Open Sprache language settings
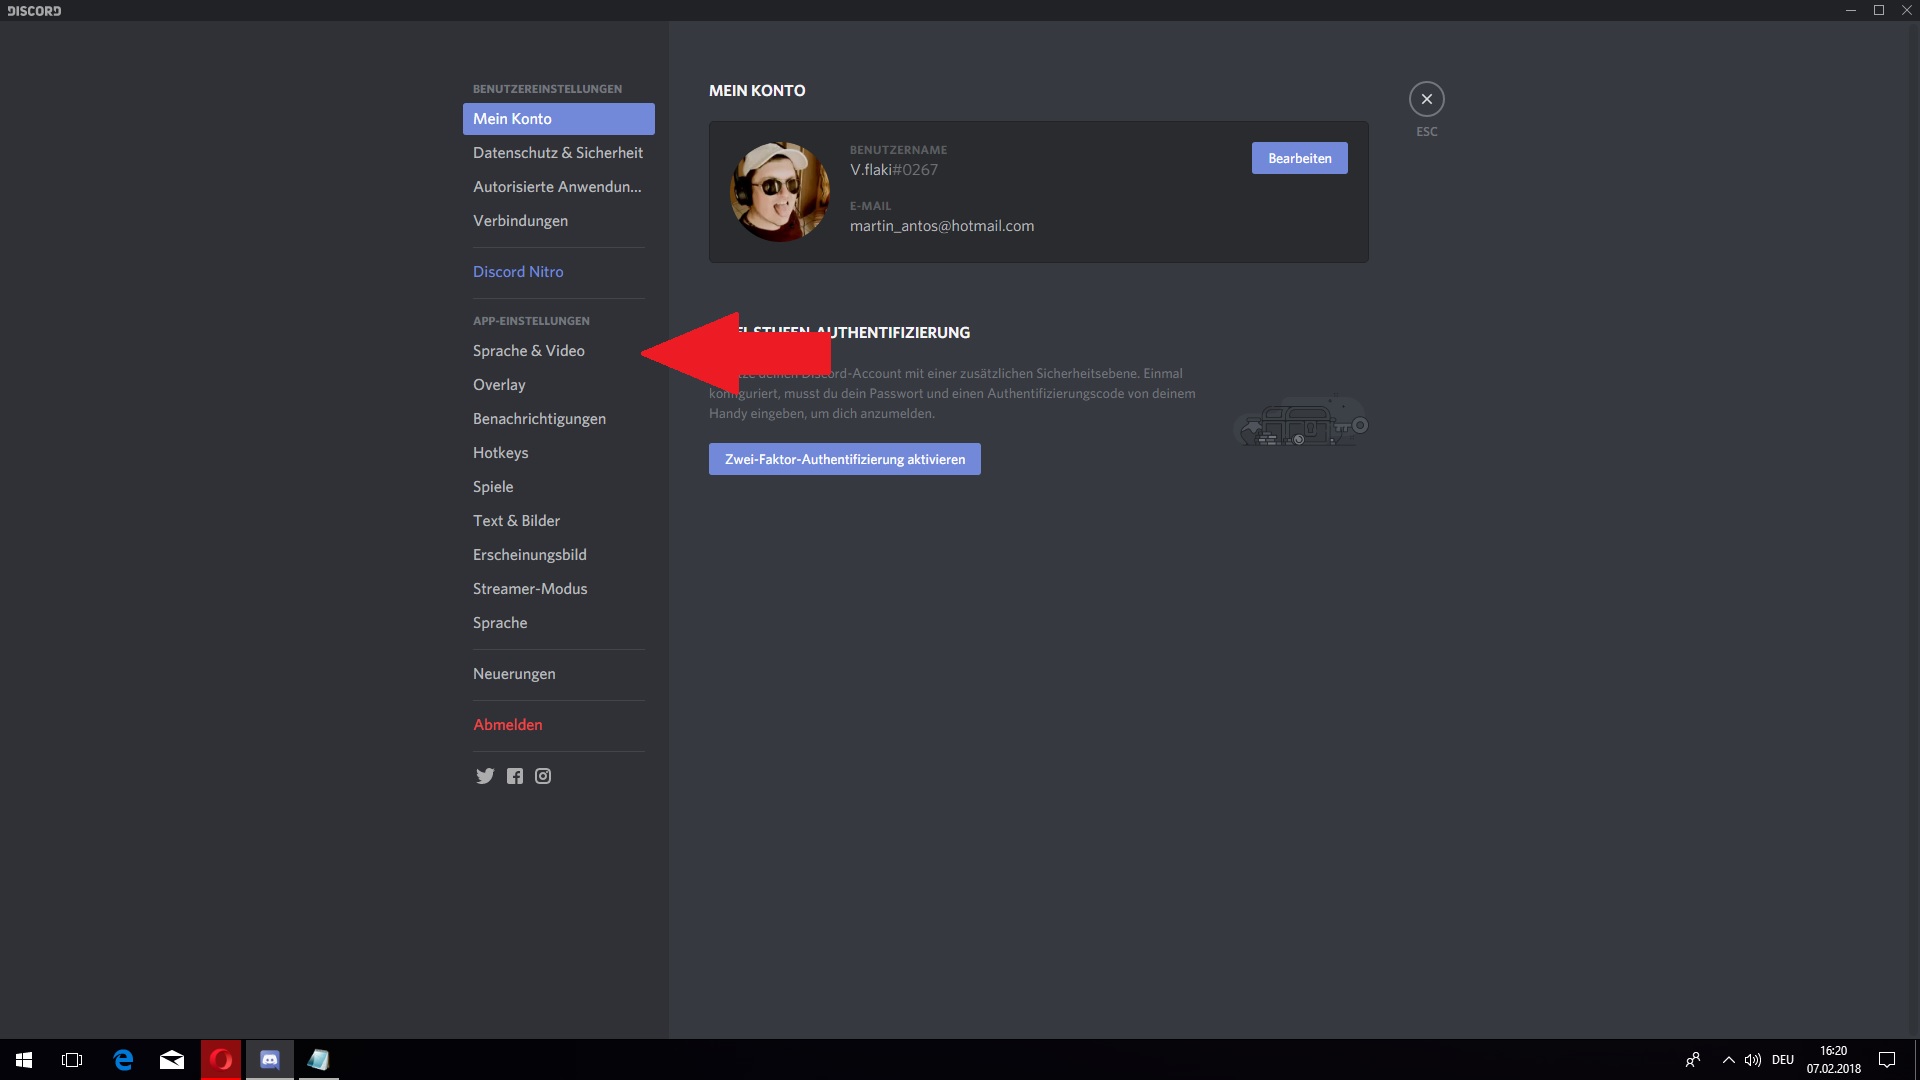 coord(558,623)
